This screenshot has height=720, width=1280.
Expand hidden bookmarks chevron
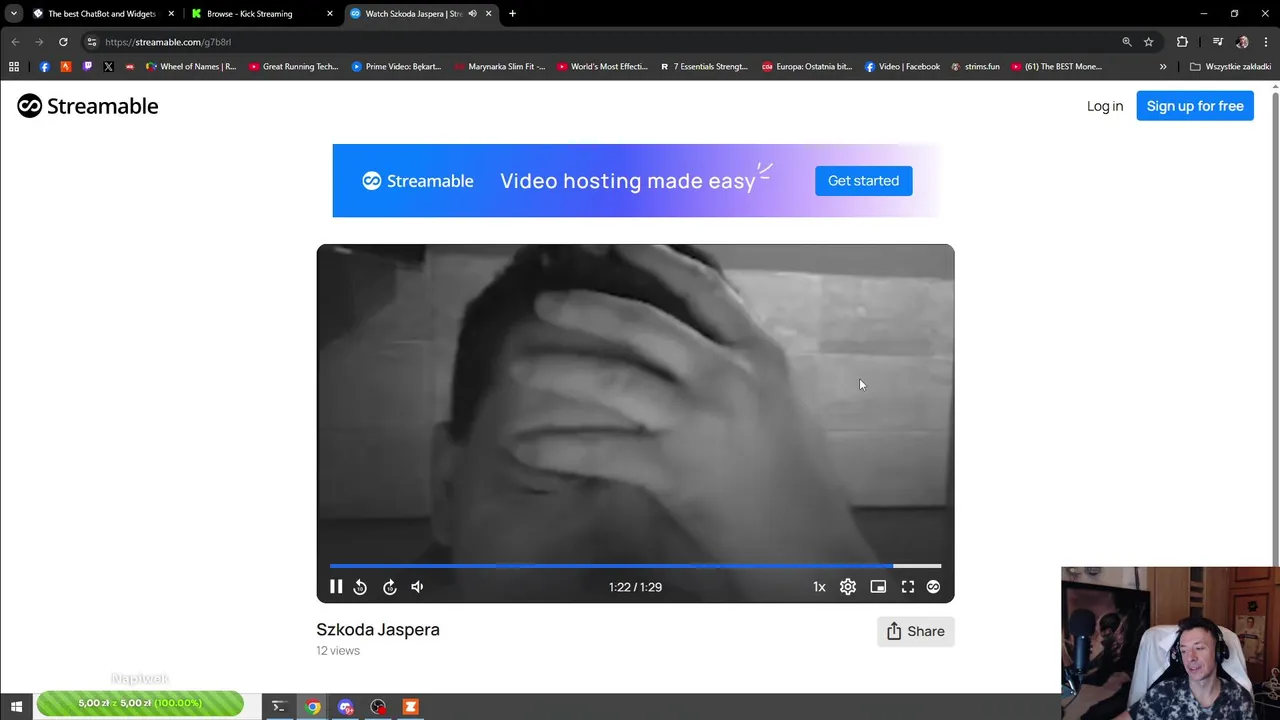tap(1163, 67)
